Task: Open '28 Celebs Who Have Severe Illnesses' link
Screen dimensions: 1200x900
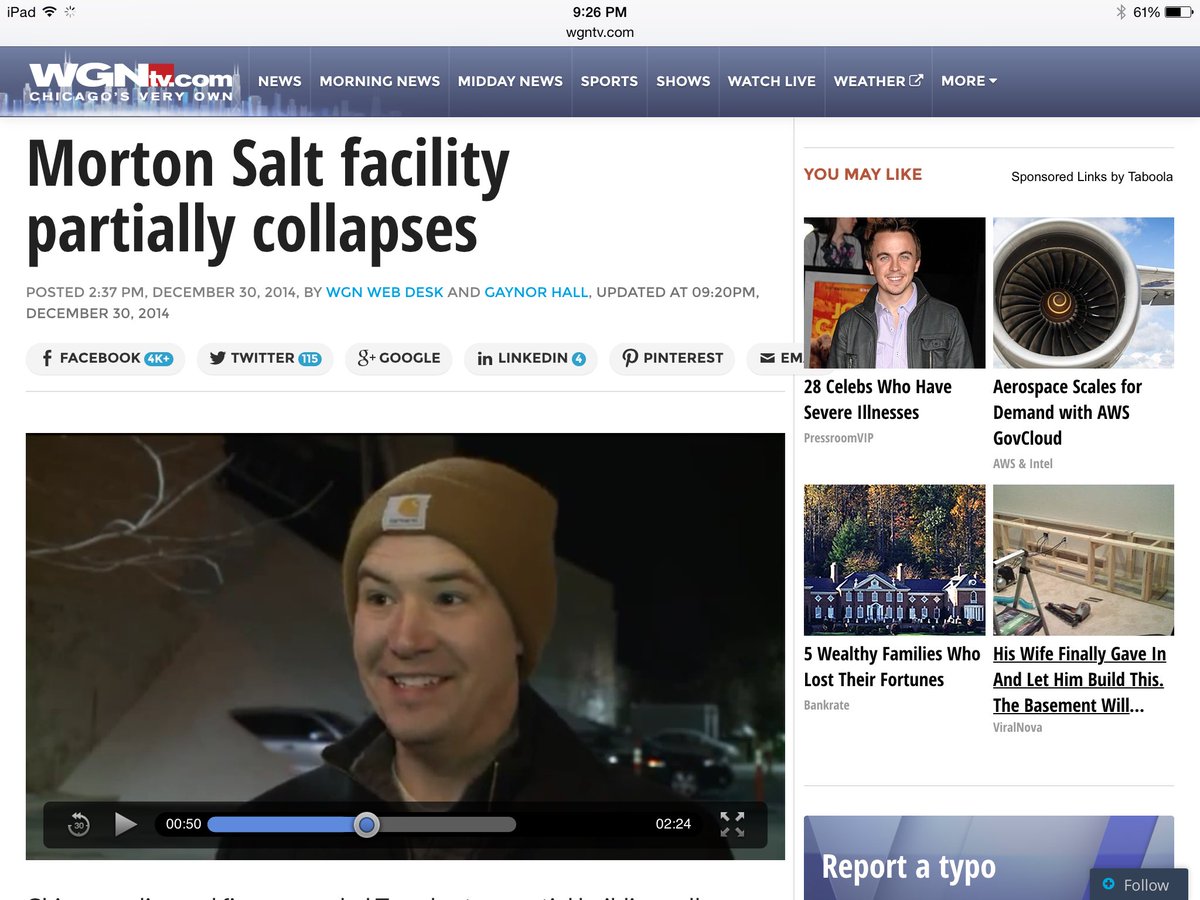Action: 878,399
